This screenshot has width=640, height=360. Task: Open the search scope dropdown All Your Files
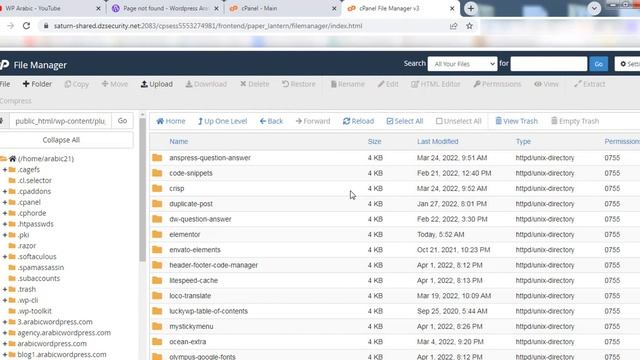point(462,64)
